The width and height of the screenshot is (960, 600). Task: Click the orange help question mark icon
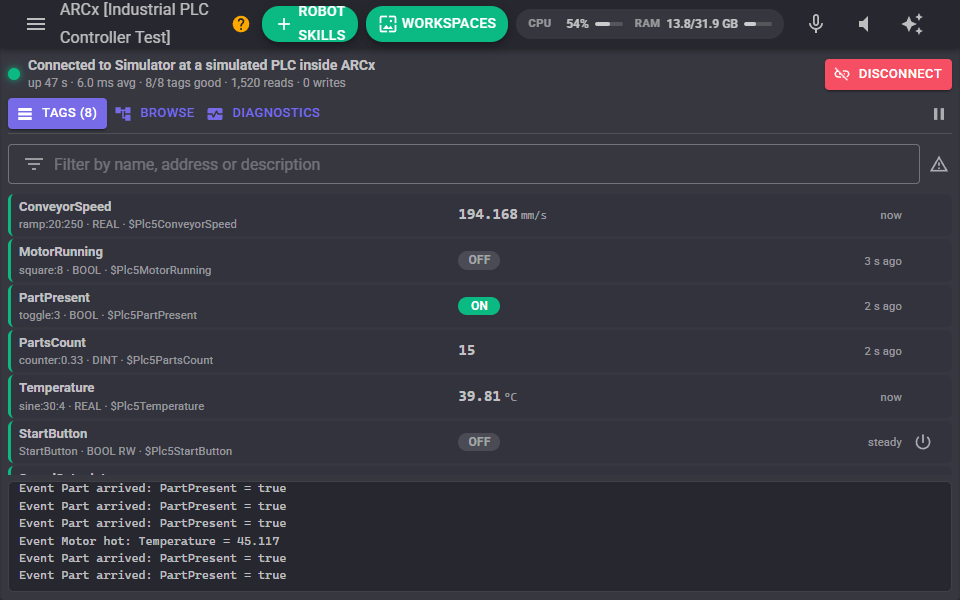pyautogui.click(x=241, y=24)
